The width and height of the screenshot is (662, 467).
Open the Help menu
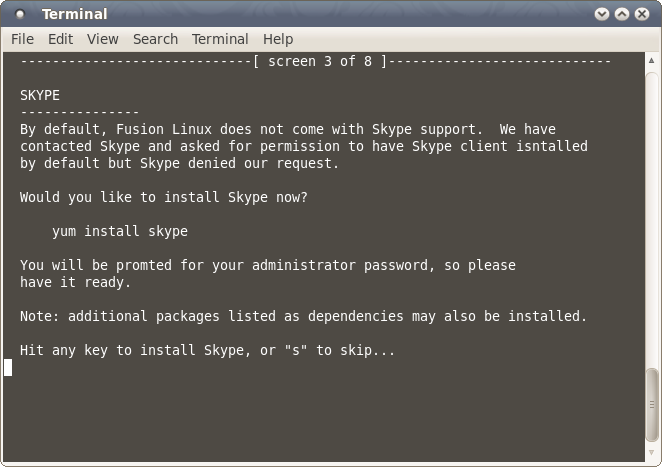click(x=278, y=39)
